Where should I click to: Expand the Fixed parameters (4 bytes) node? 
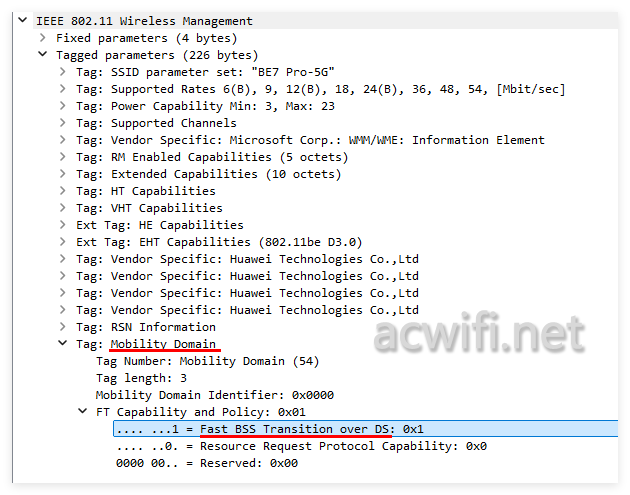(x=43, y=37)
